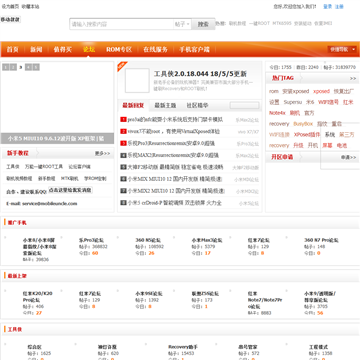The image size is (360, 360).
Task: Expand the 快捷导航 dropdown
Action: click(342, 49)
